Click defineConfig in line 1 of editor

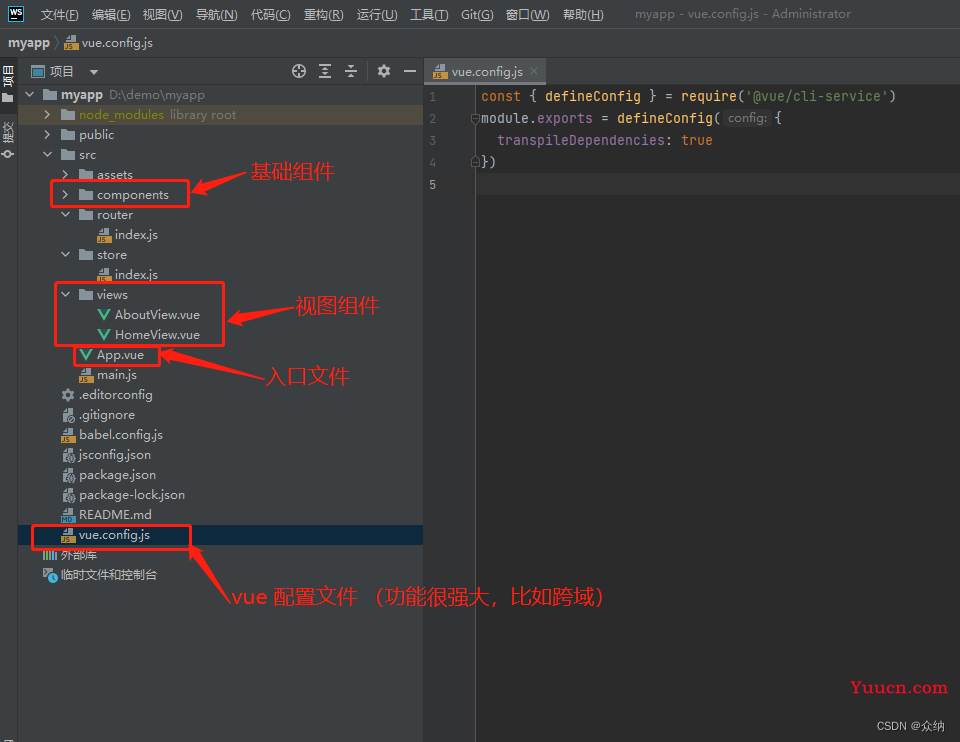point(593,96)
